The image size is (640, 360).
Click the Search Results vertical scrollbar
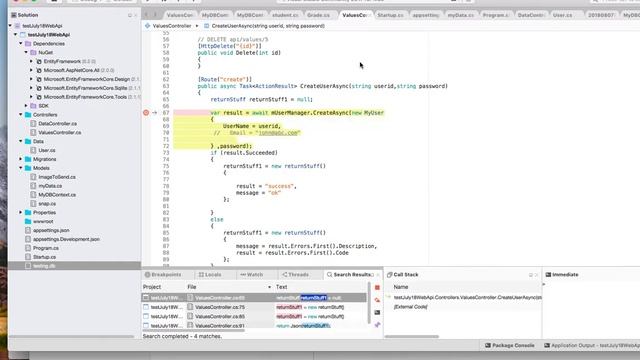[369, 304]
